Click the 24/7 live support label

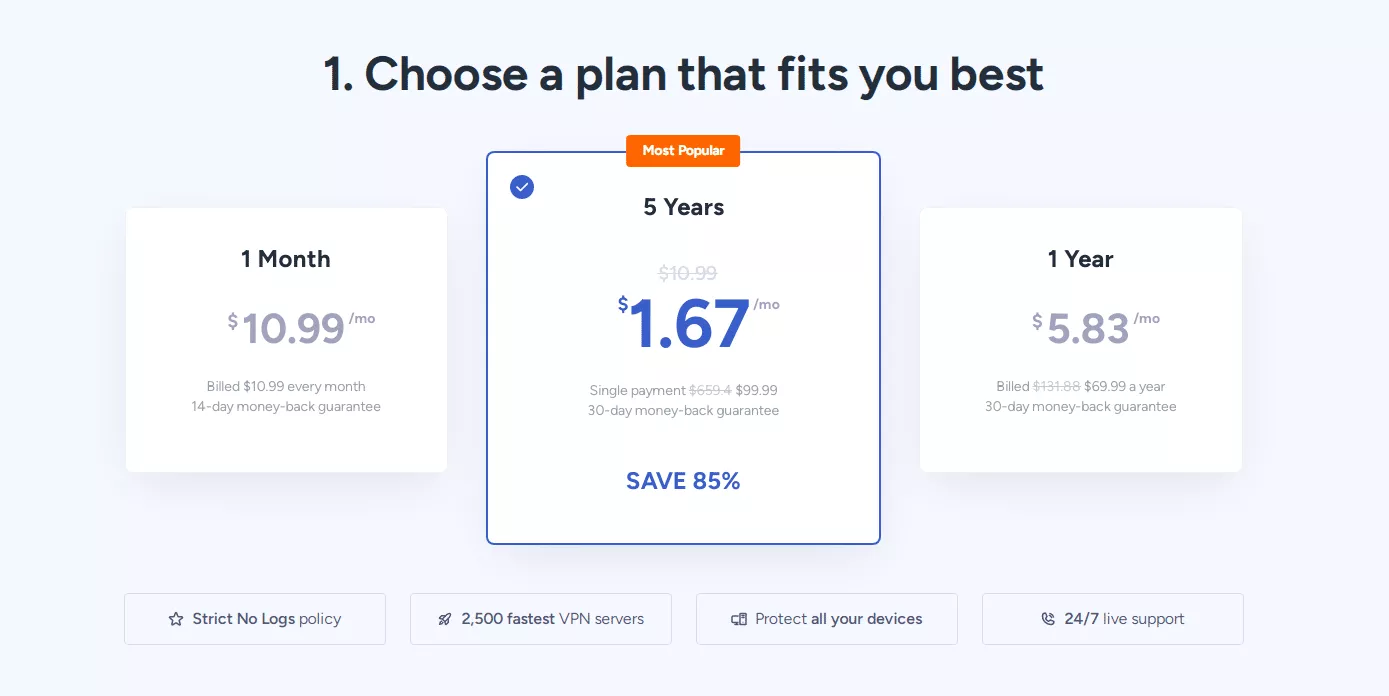point(1124,619)
